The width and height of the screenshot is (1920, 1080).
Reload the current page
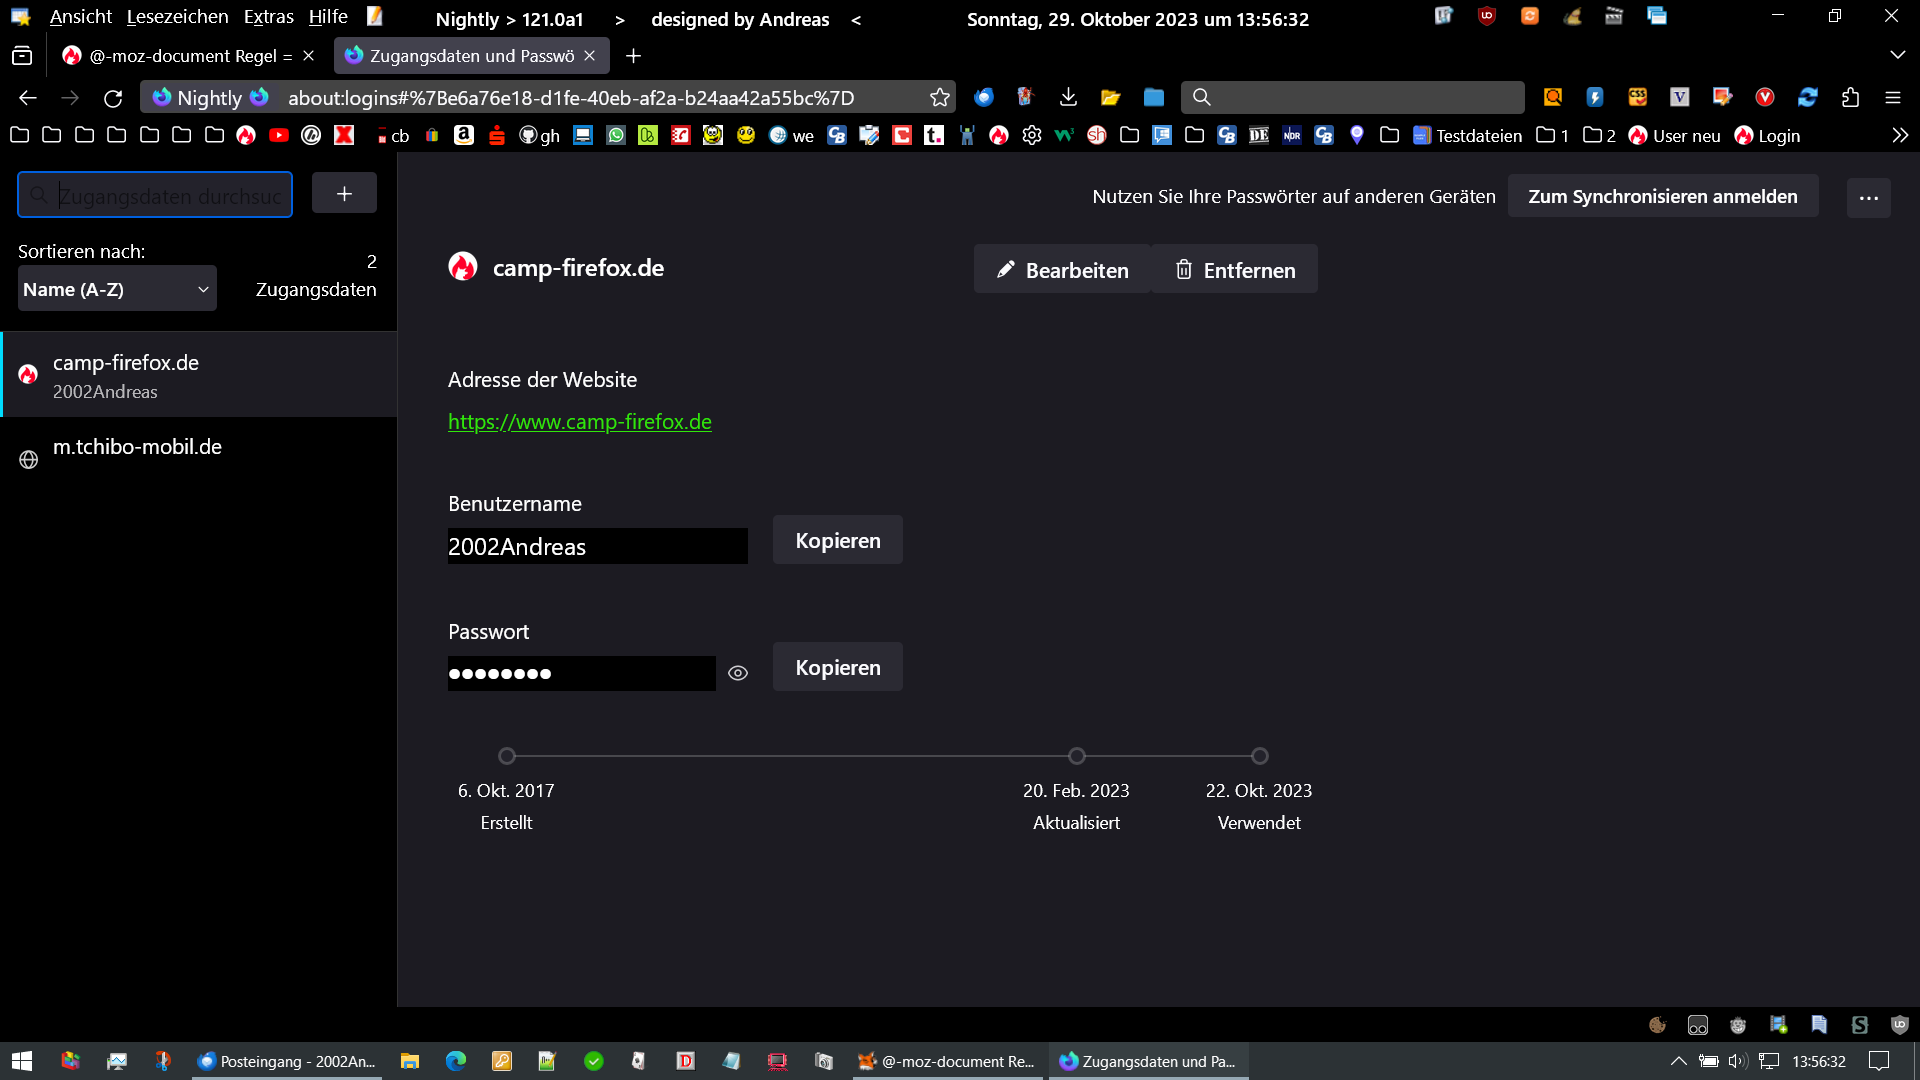coord(113,98)
